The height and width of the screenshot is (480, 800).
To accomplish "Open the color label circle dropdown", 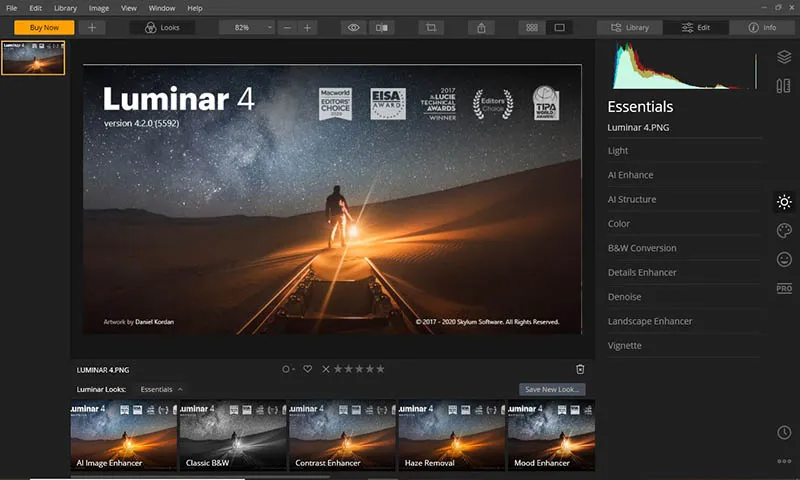I will (x=288, y=369).
